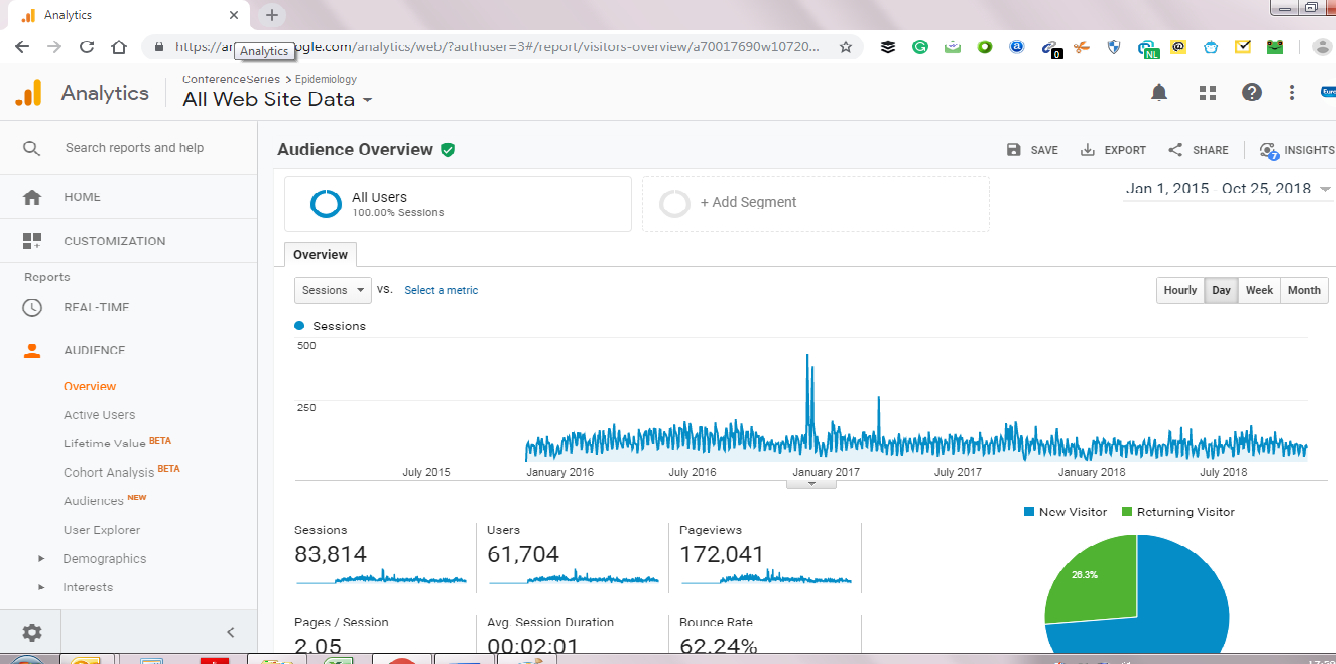
Task: Click the green 26.3% pie slice
Action: pyautogui.click(x=1092, y=577)
